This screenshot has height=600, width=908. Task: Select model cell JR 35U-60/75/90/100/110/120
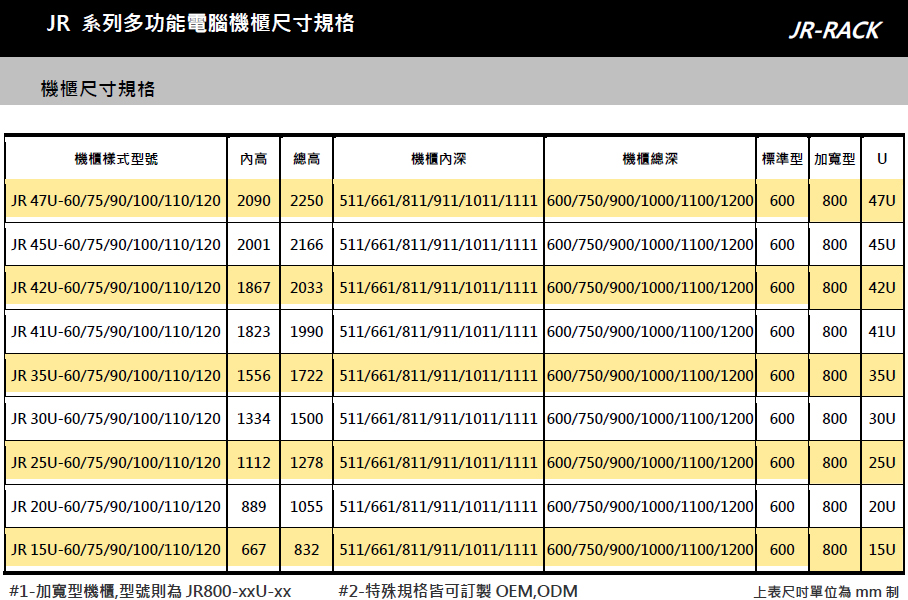pyautogui.click(x=116, y=375)
